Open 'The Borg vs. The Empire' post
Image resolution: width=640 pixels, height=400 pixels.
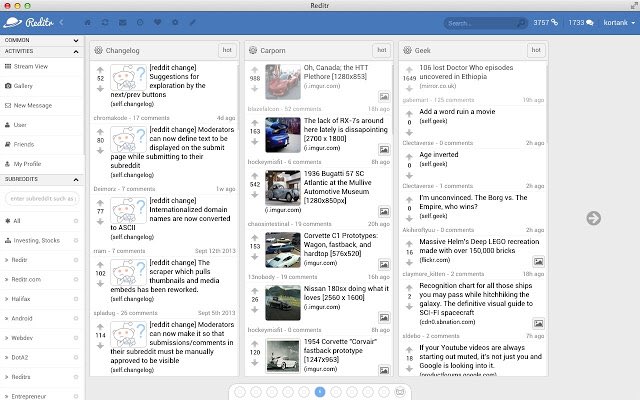click(x=473, y=202)
